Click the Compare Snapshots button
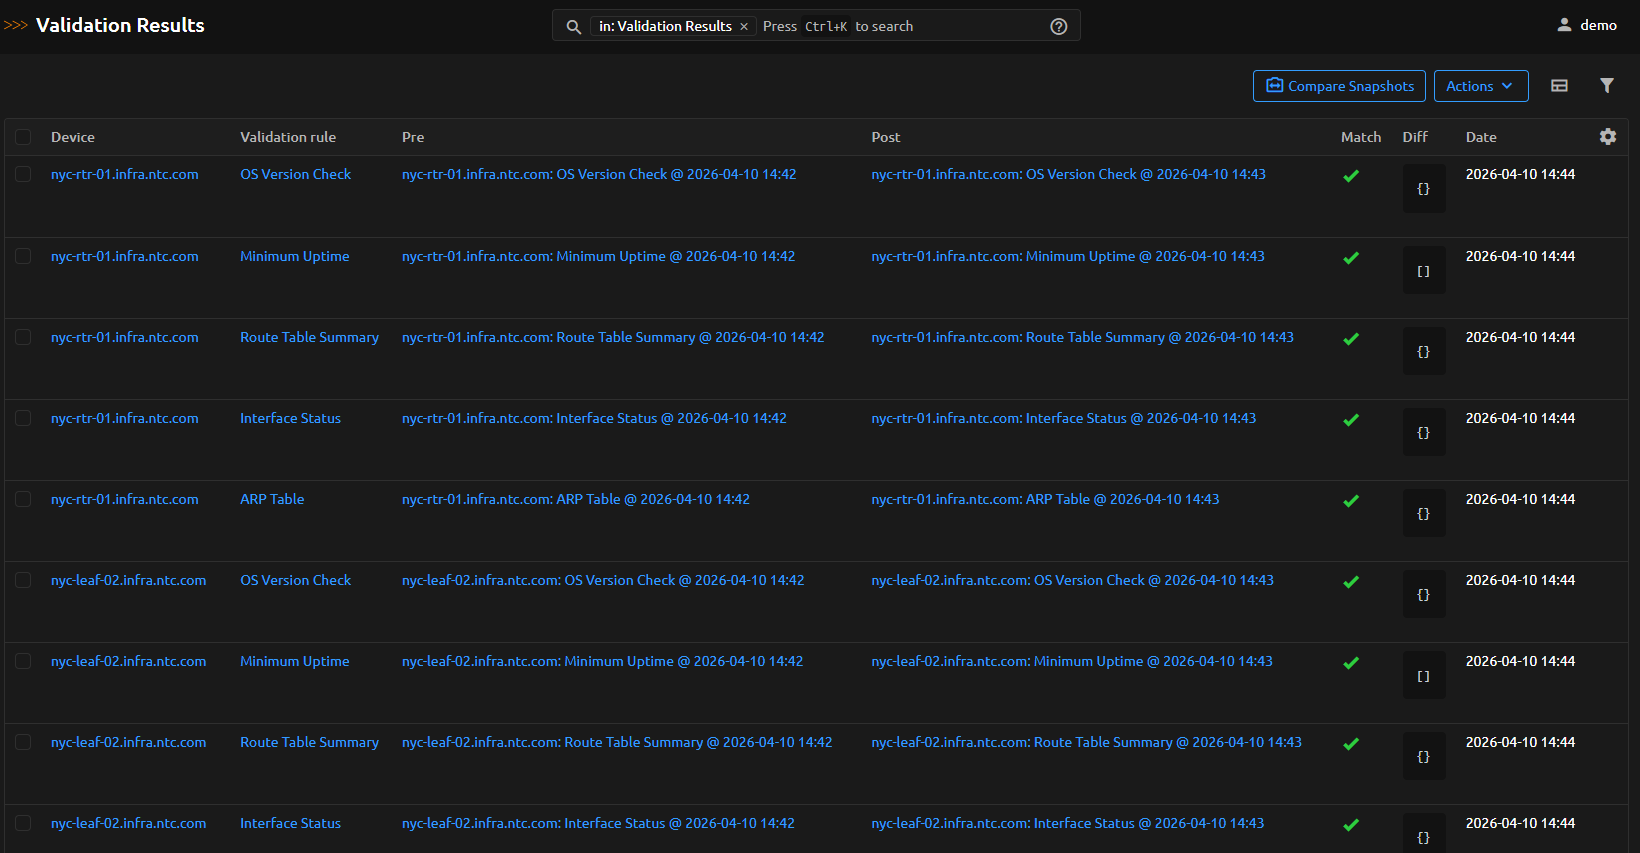1640x853 pixels. 1339,86
